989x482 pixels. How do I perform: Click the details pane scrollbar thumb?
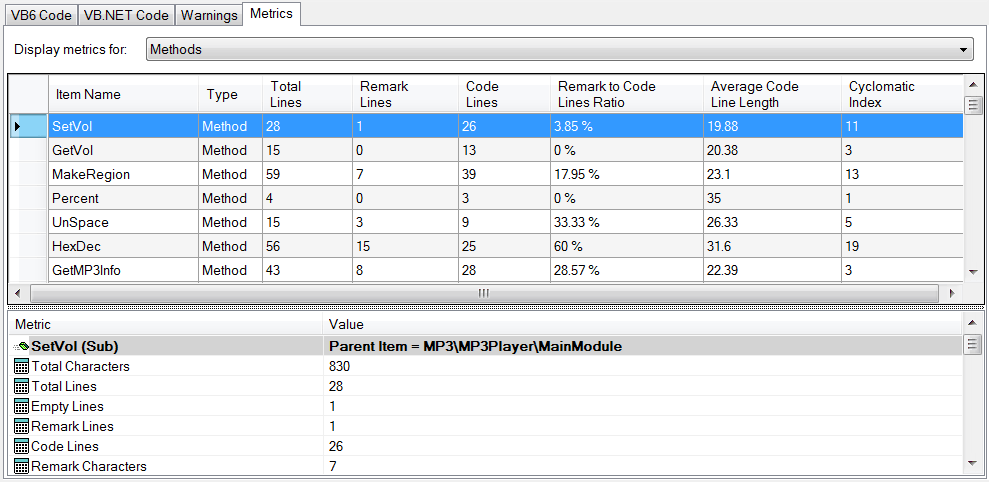(973, 344)
